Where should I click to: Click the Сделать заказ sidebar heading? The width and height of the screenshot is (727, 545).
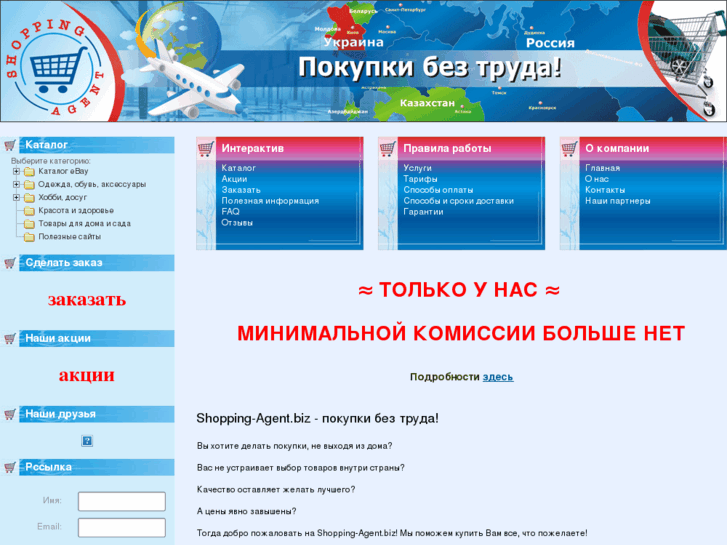click(x=64, y=263)
